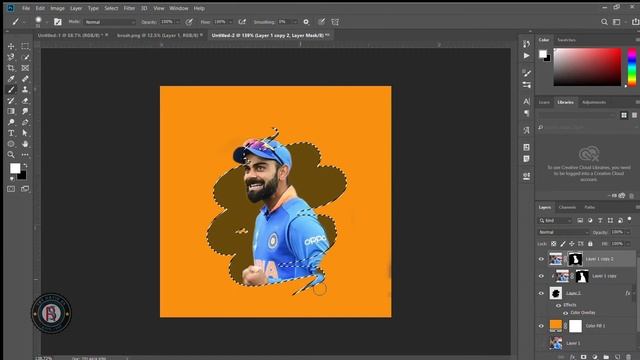Select the Rectangular Marquee tool
This screenshot has width=640, height=360.
click(25, 46)
